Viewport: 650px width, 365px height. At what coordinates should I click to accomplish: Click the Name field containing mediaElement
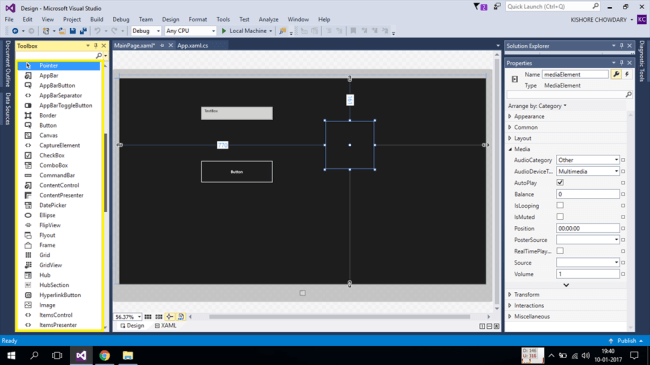575,75
